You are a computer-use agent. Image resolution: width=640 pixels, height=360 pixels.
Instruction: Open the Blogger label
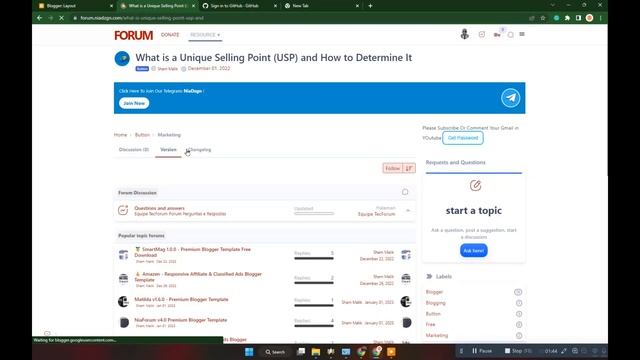point(434,292)
